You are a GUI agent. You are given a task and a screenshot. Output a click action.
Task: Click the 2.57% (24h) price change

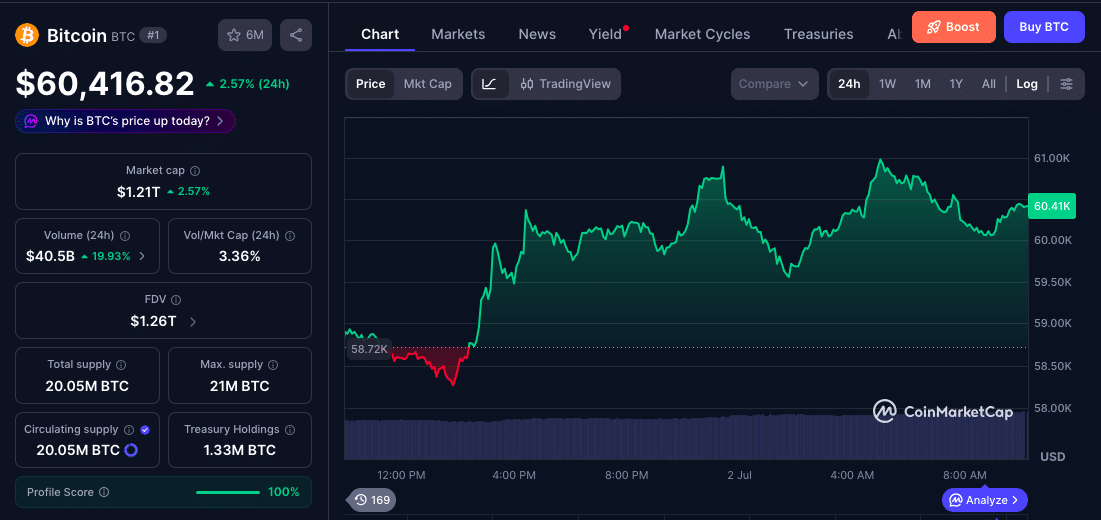tap(247, 84)
